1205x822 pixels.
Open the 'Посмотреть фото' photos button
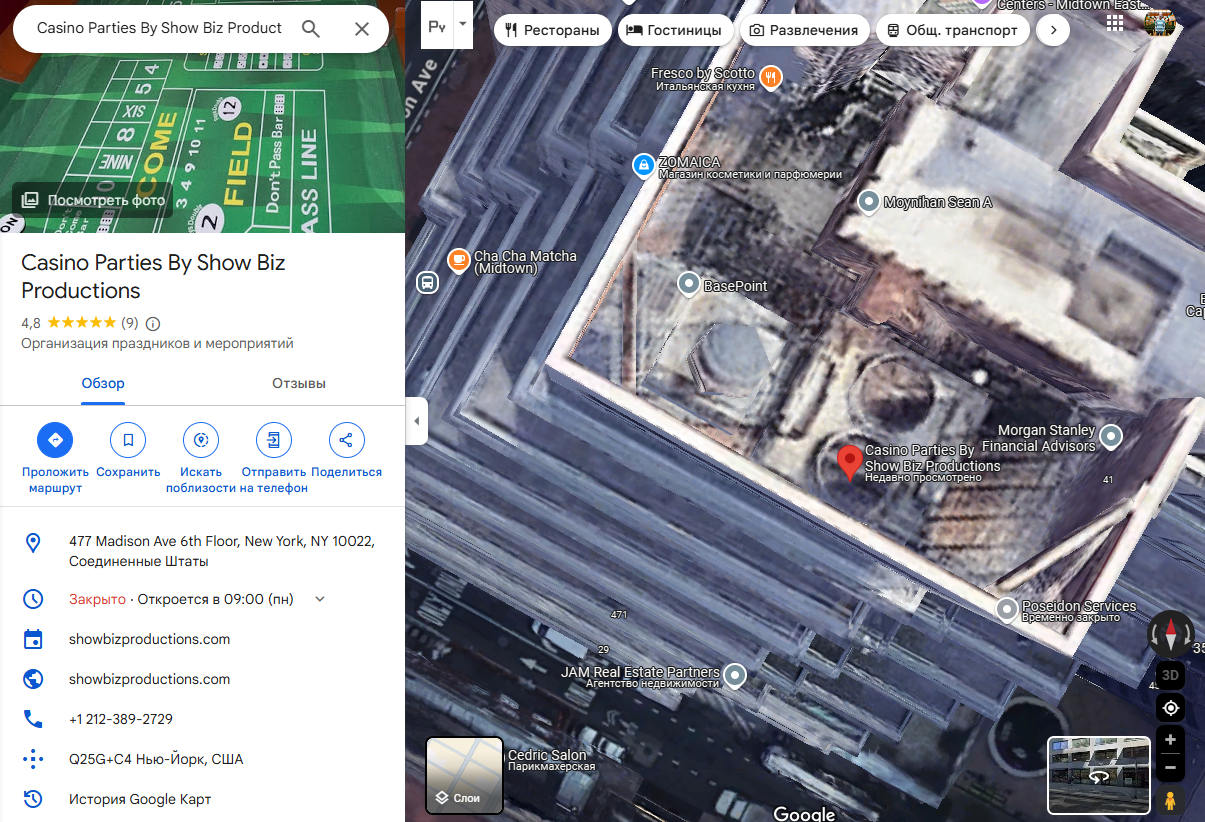tap(93, 199)
